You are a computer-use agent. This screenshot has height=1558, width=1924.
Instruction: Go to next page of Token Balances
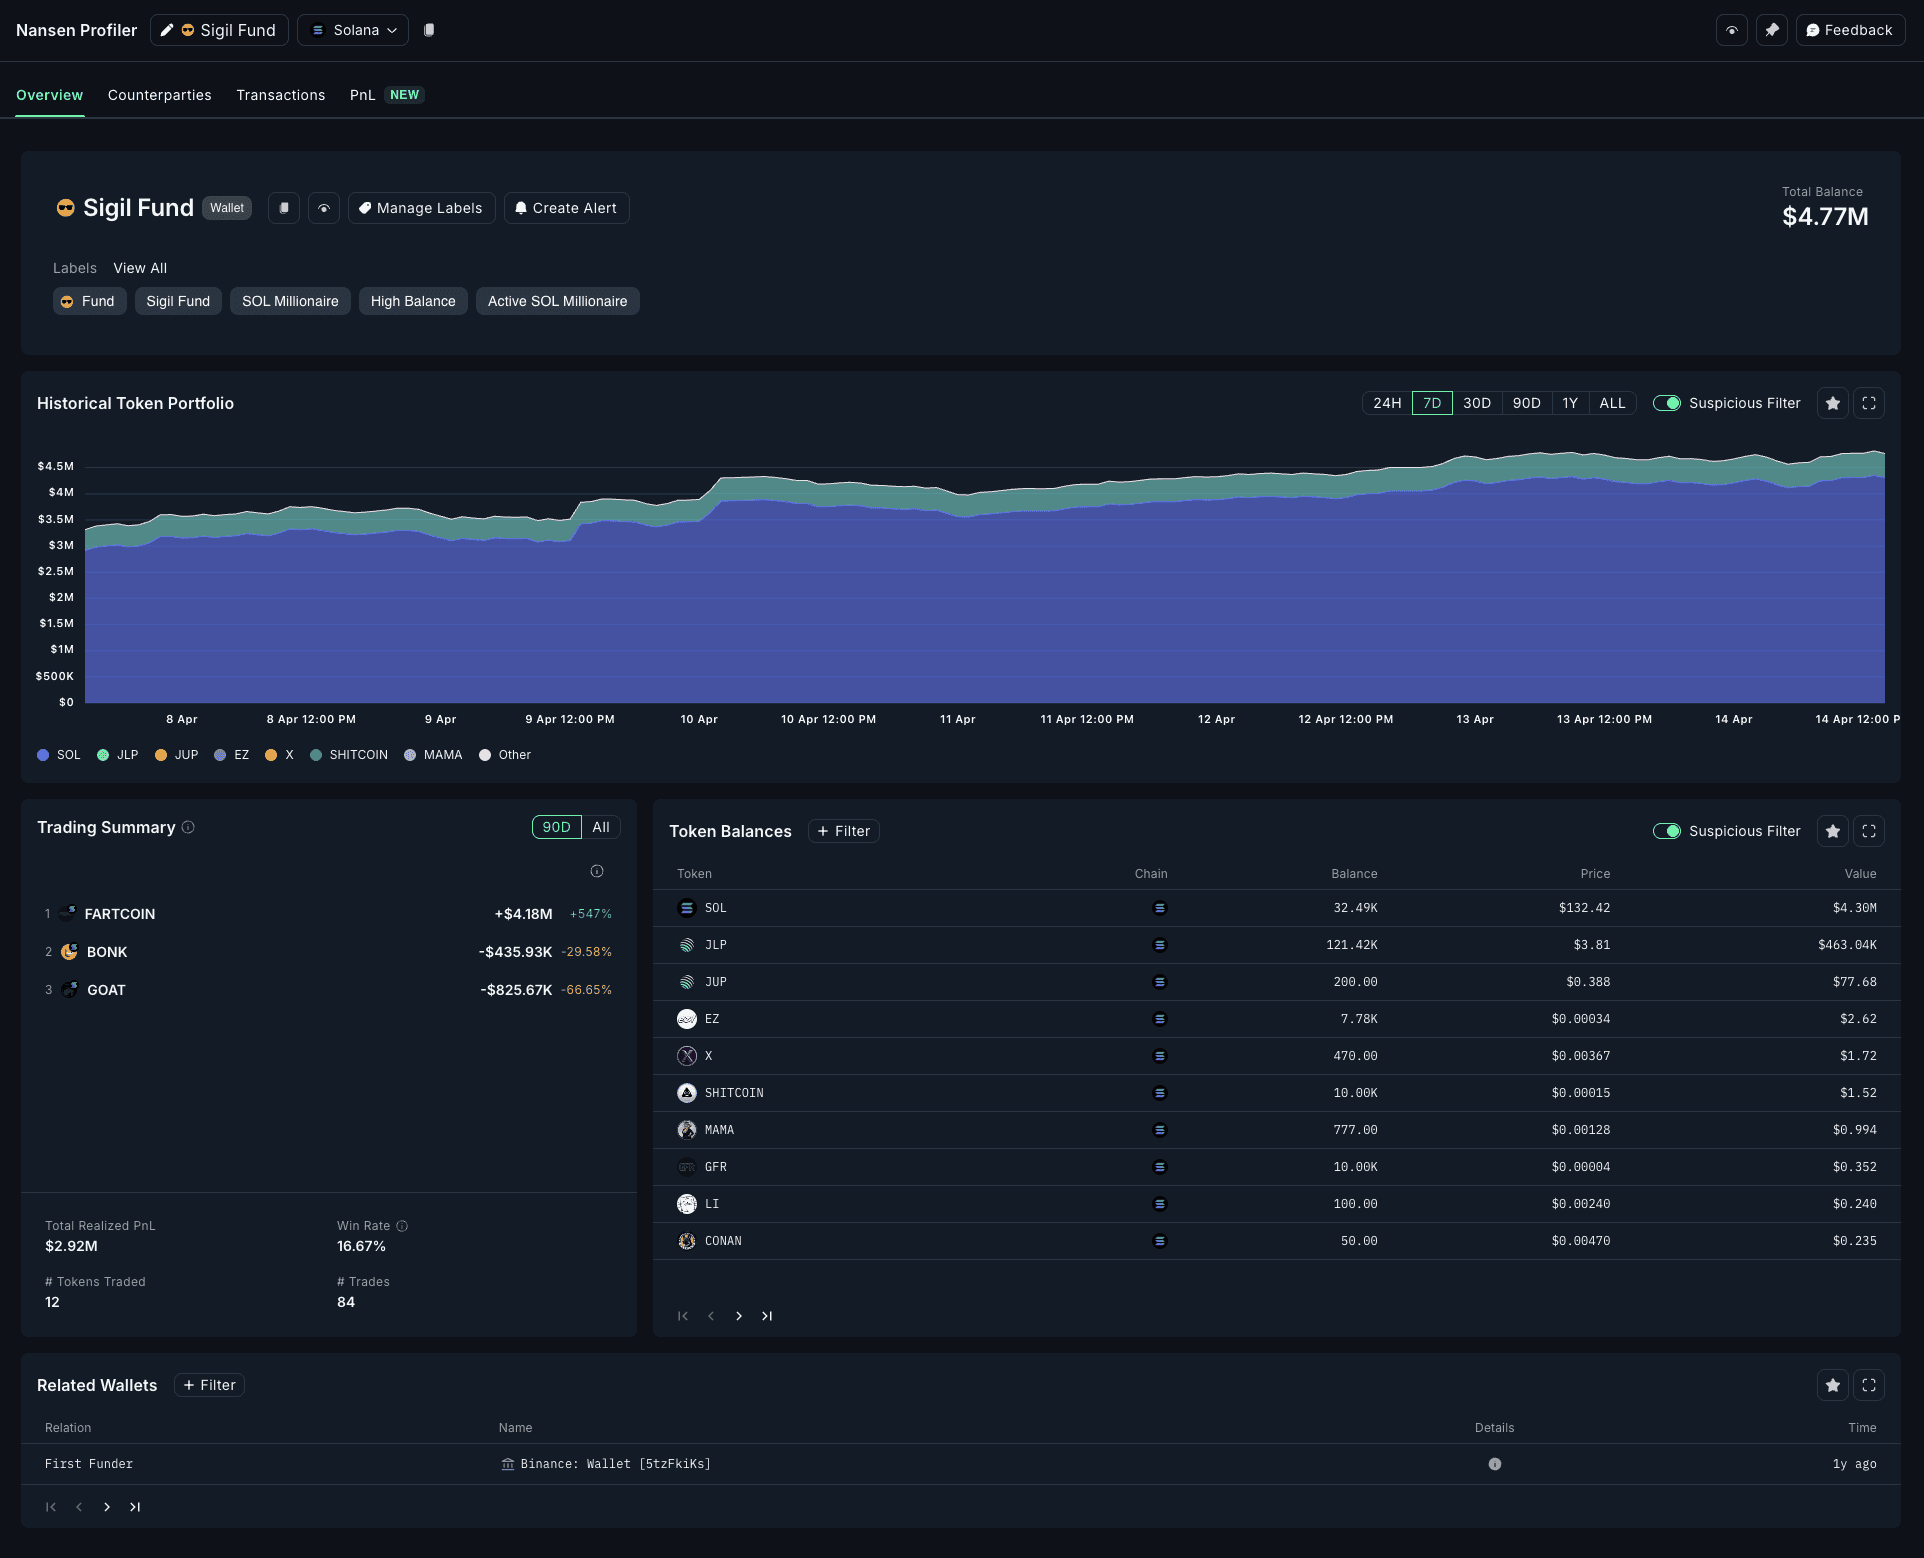click(x=739, y=1316)
